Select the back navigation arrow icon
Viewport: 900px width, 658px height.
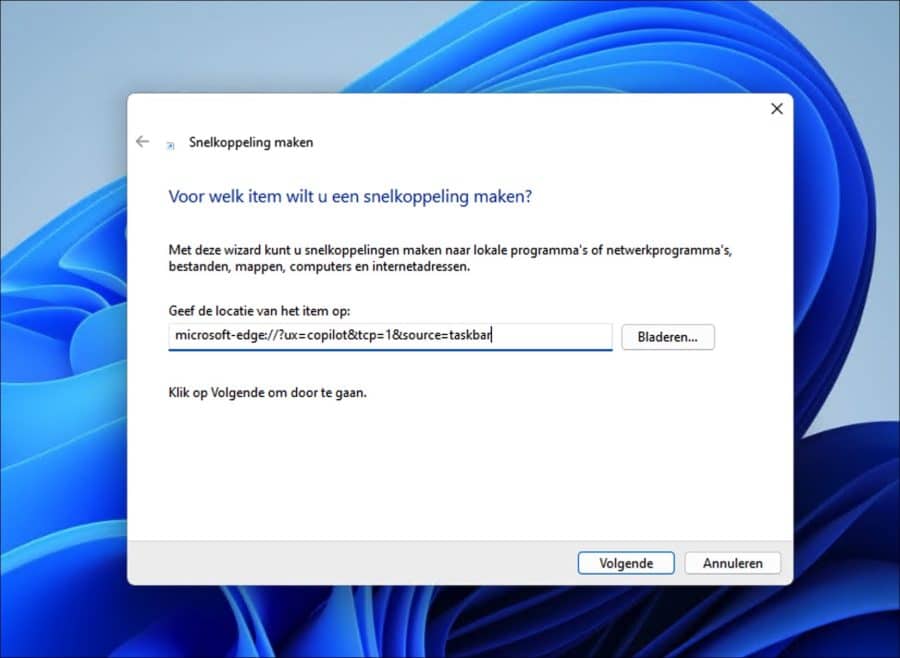click(x=142, y=142)
